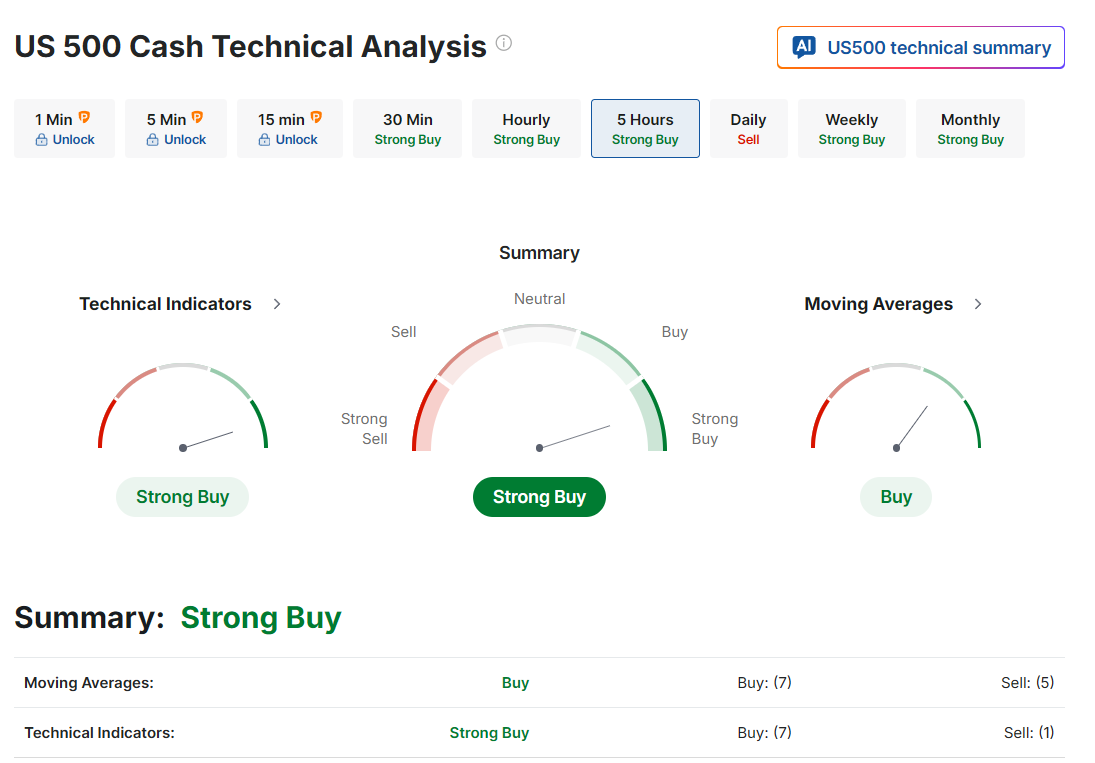
Task: Click the lock icon under 15 min
Action: pos(264,140)
